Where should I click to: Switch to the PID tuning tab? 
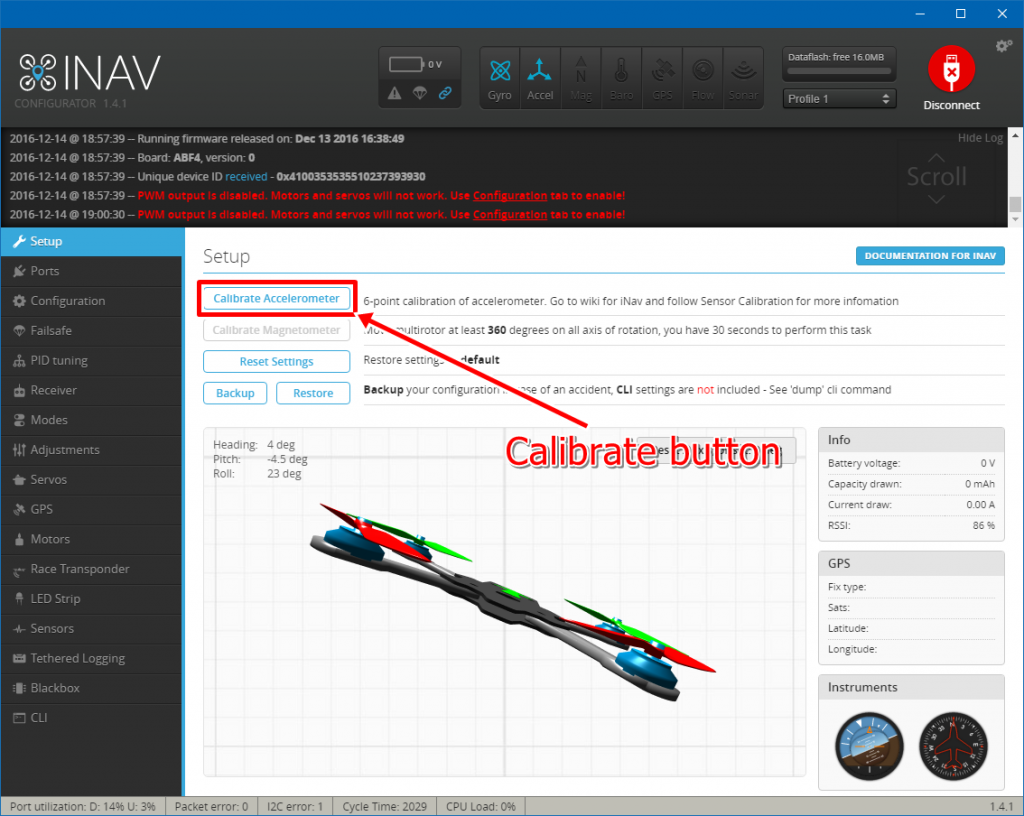[x=58, y=360]
